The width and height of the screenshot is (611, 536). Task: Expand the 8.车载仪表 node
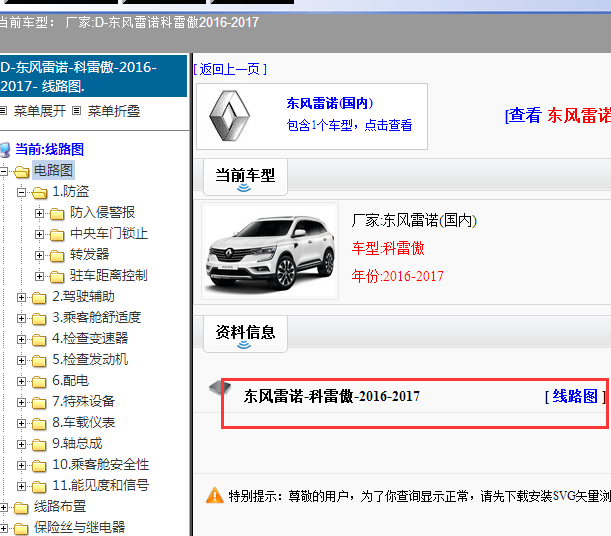(21, 423)
